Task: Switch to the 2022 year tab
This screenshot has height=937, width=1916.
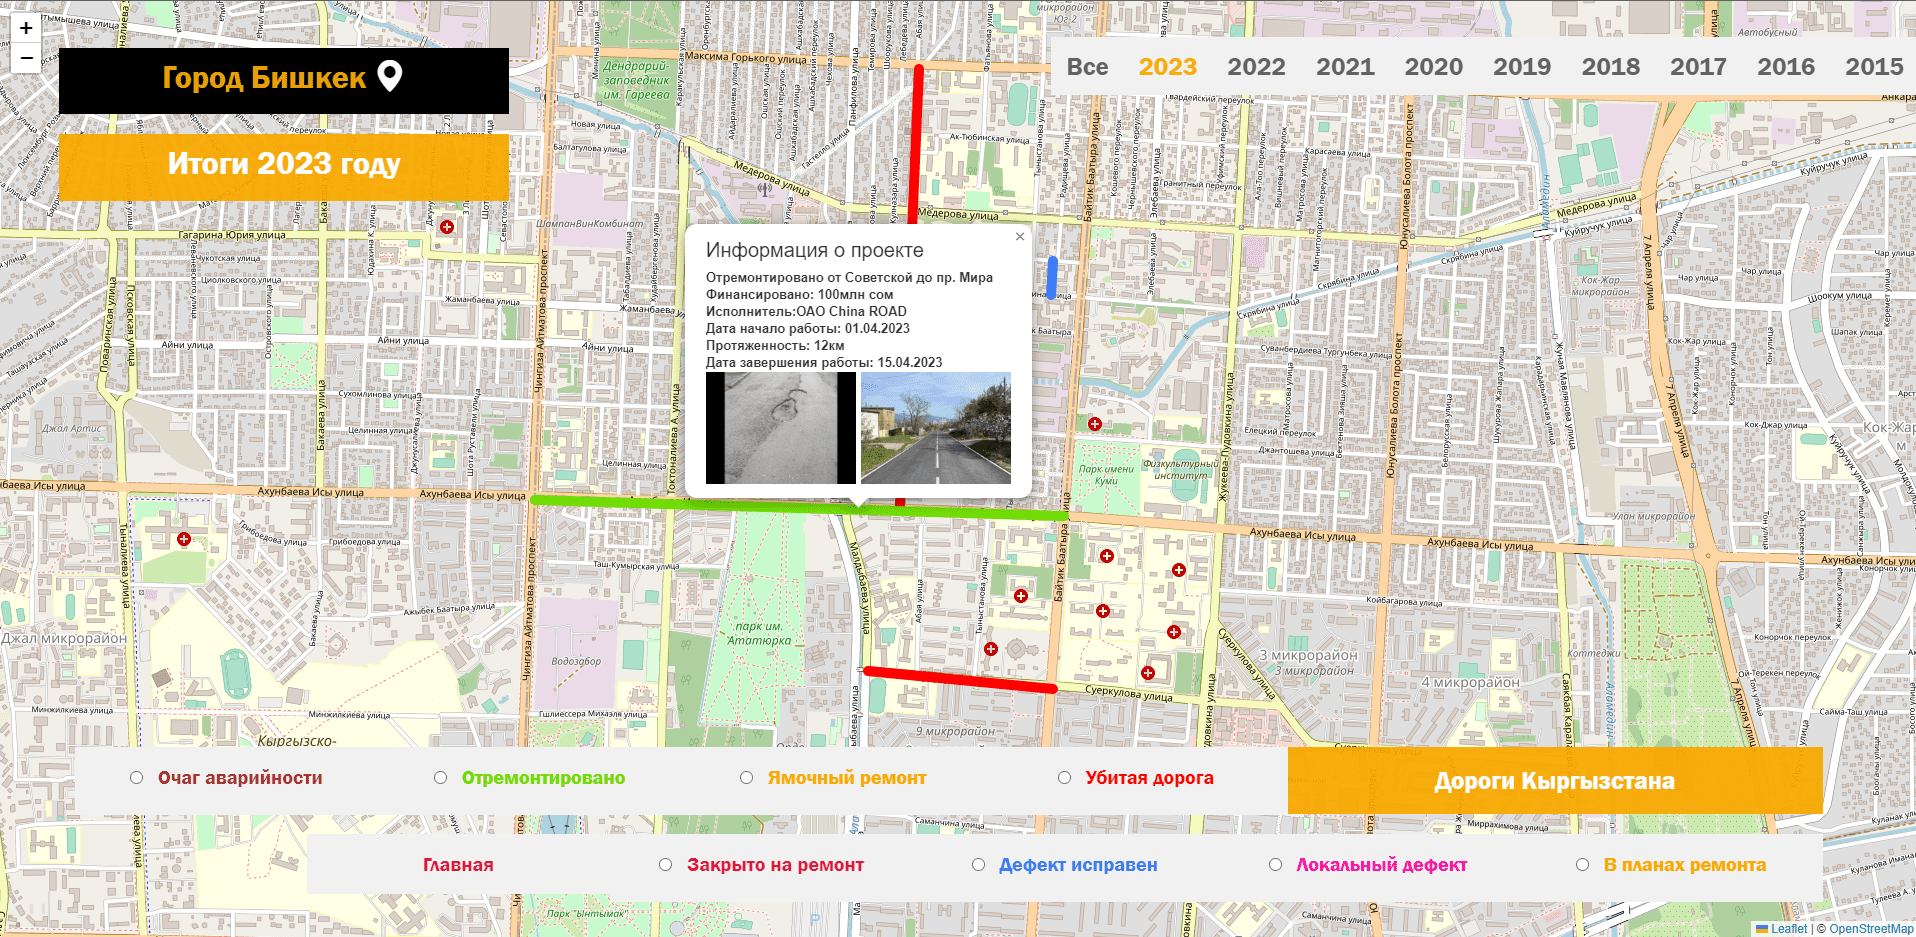Action: coord(1256,67)
